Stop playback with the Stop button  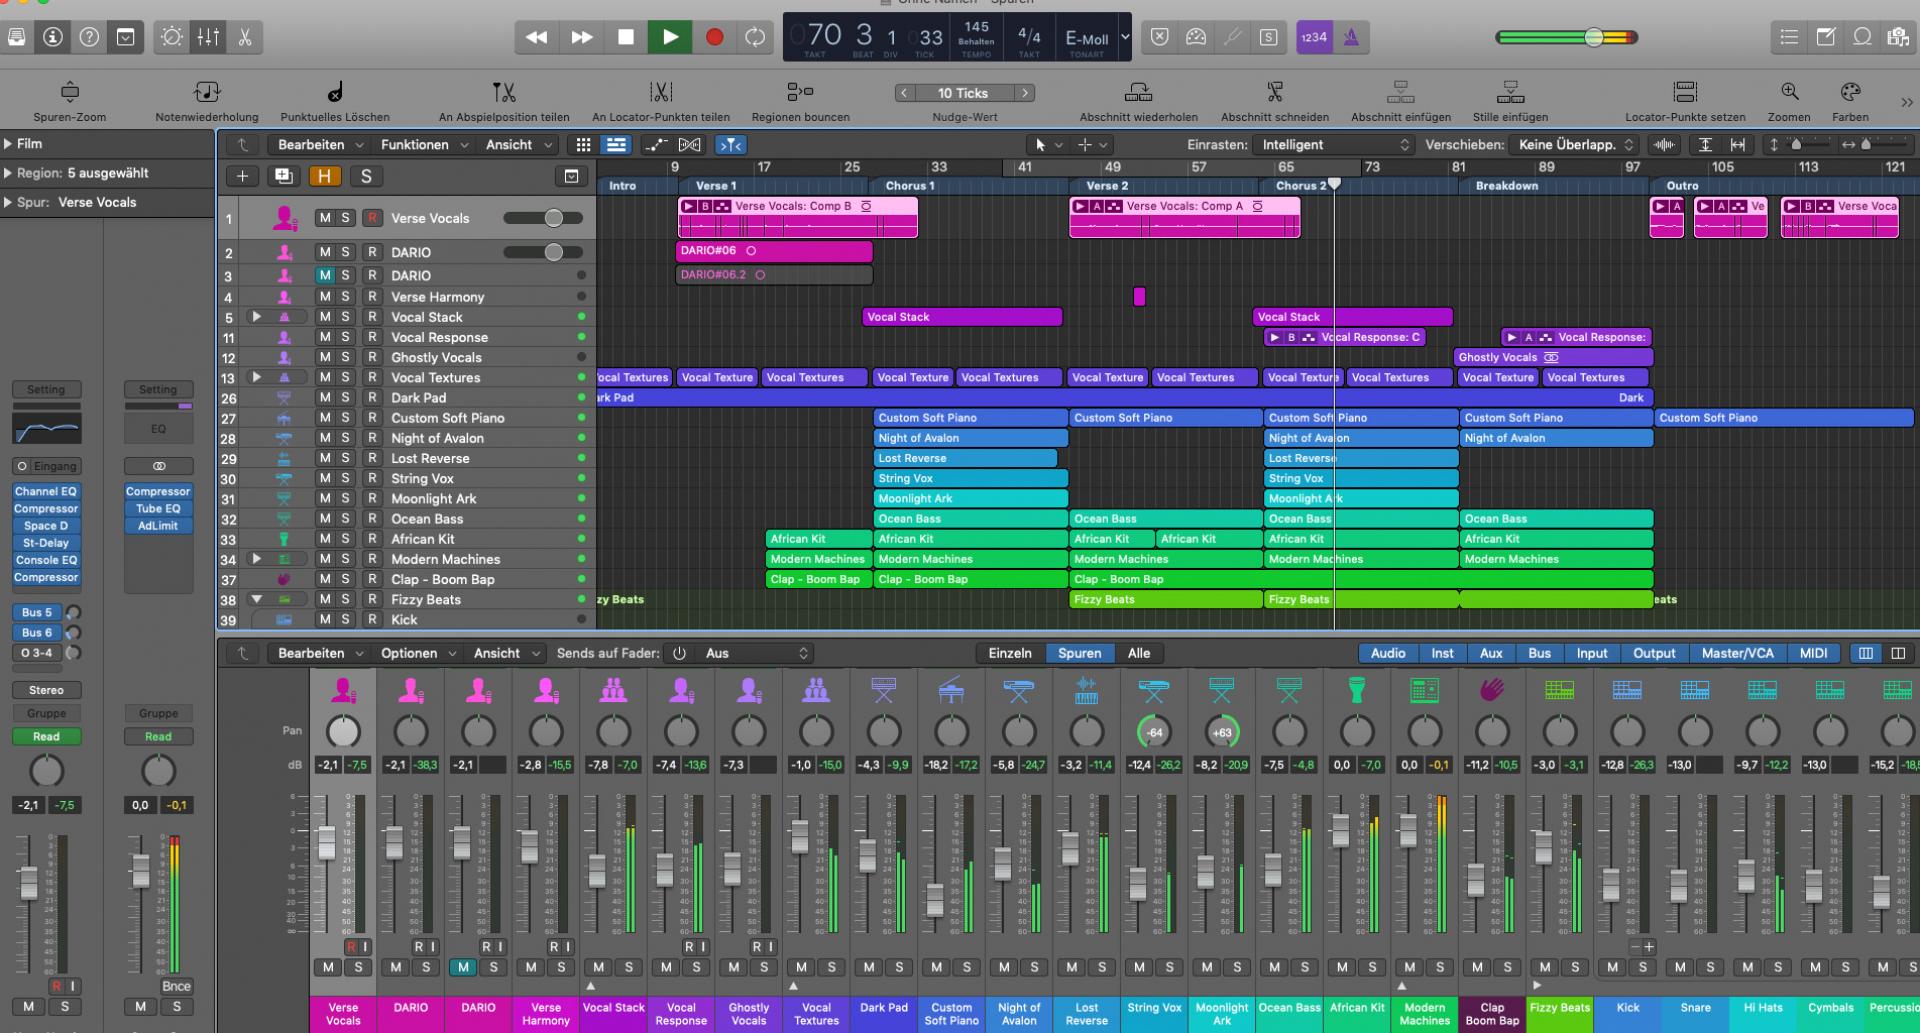pos(626,37)
